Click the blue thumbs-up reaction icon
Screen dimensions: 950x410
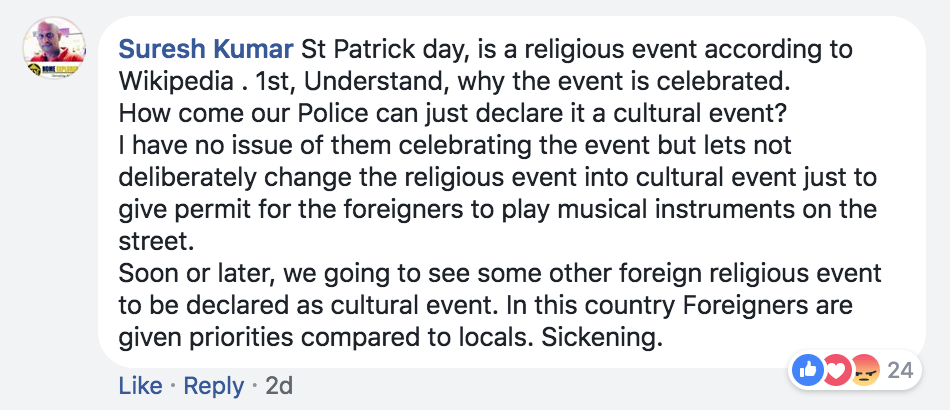(808, 369)
